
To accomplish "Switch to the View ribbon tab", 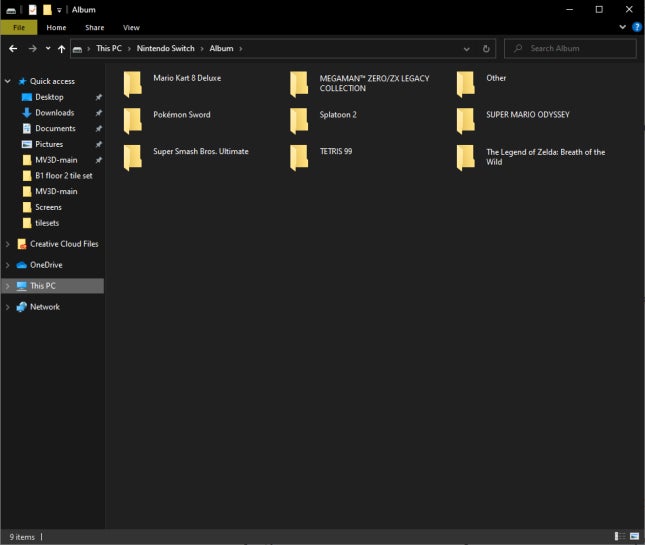I will (131, 28).
